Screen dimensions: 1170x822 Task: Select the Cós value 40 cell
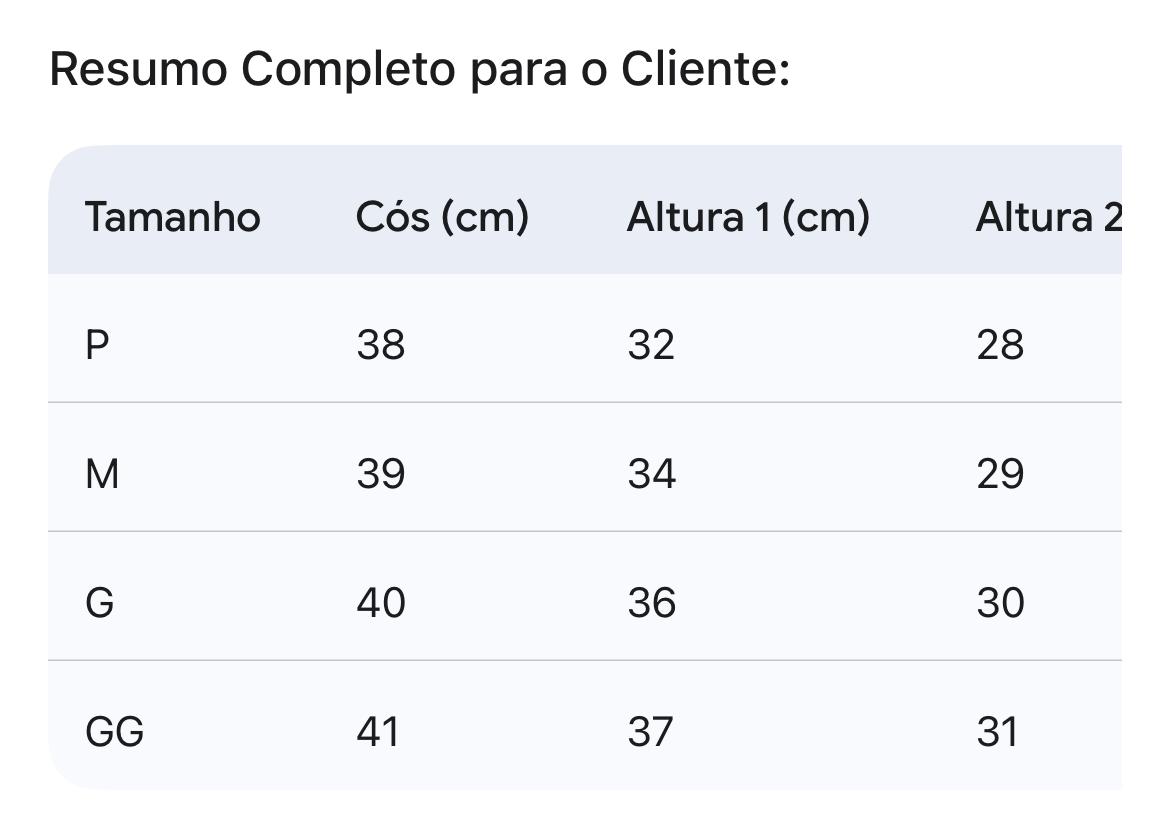(x=380, y=603)
